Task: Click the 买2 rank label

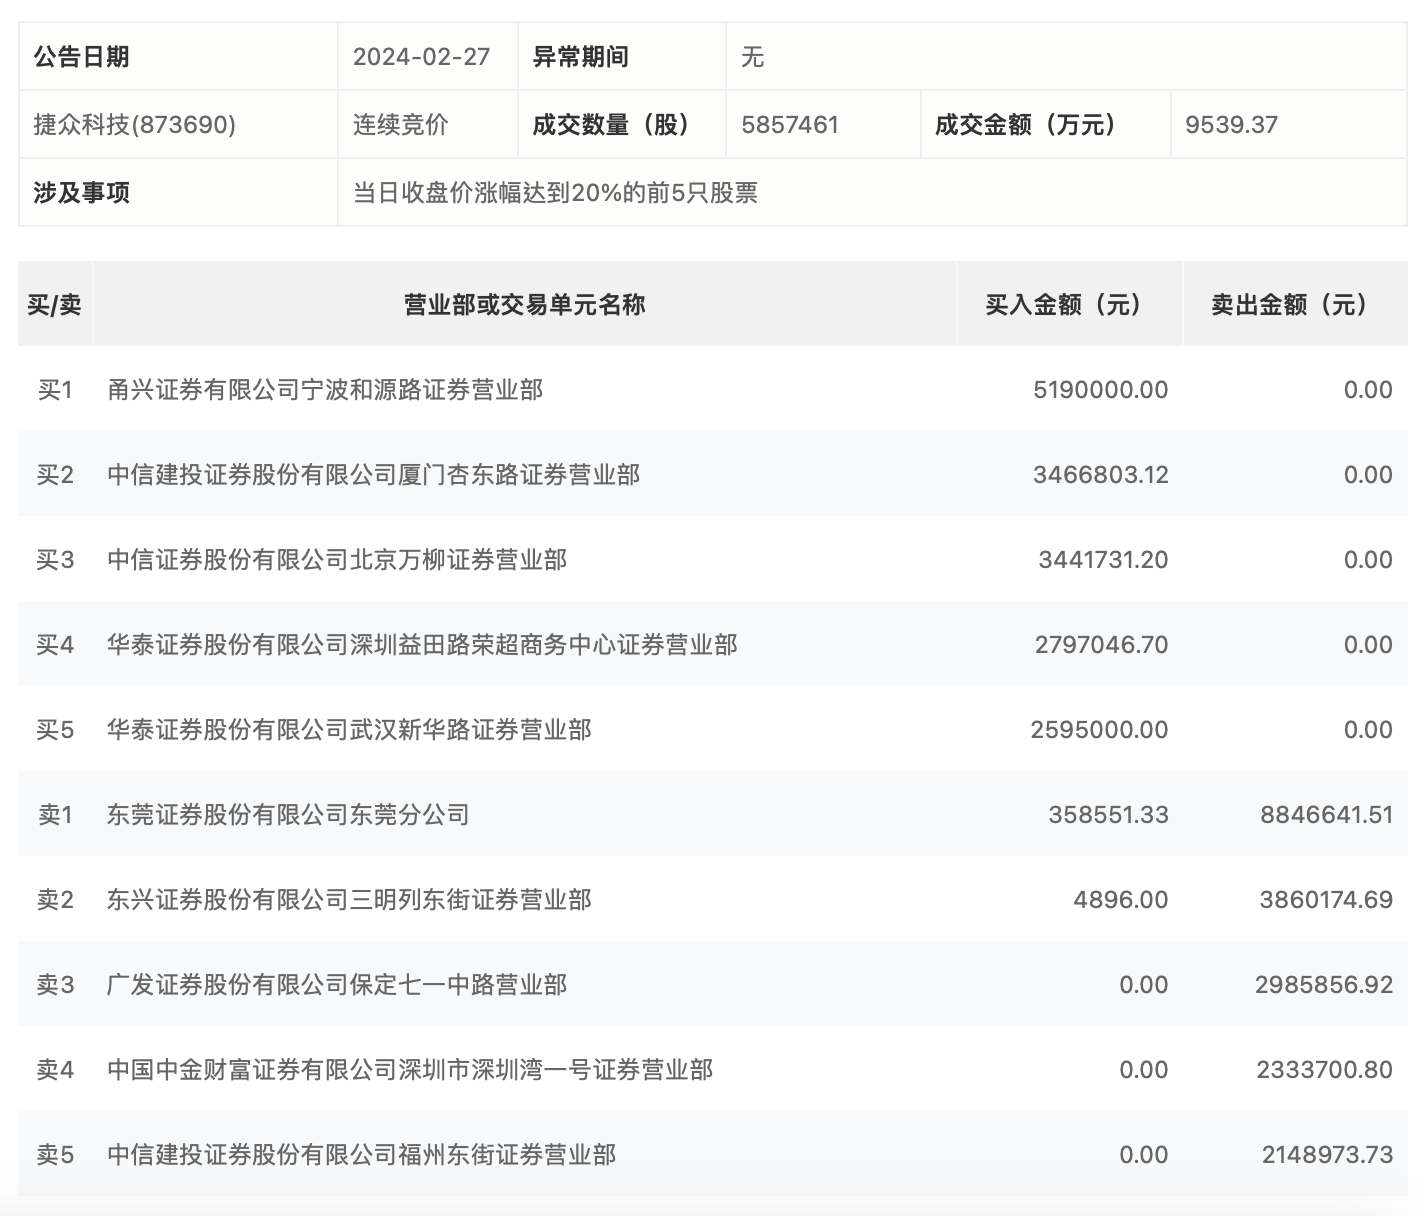Action: click(55, 474)
